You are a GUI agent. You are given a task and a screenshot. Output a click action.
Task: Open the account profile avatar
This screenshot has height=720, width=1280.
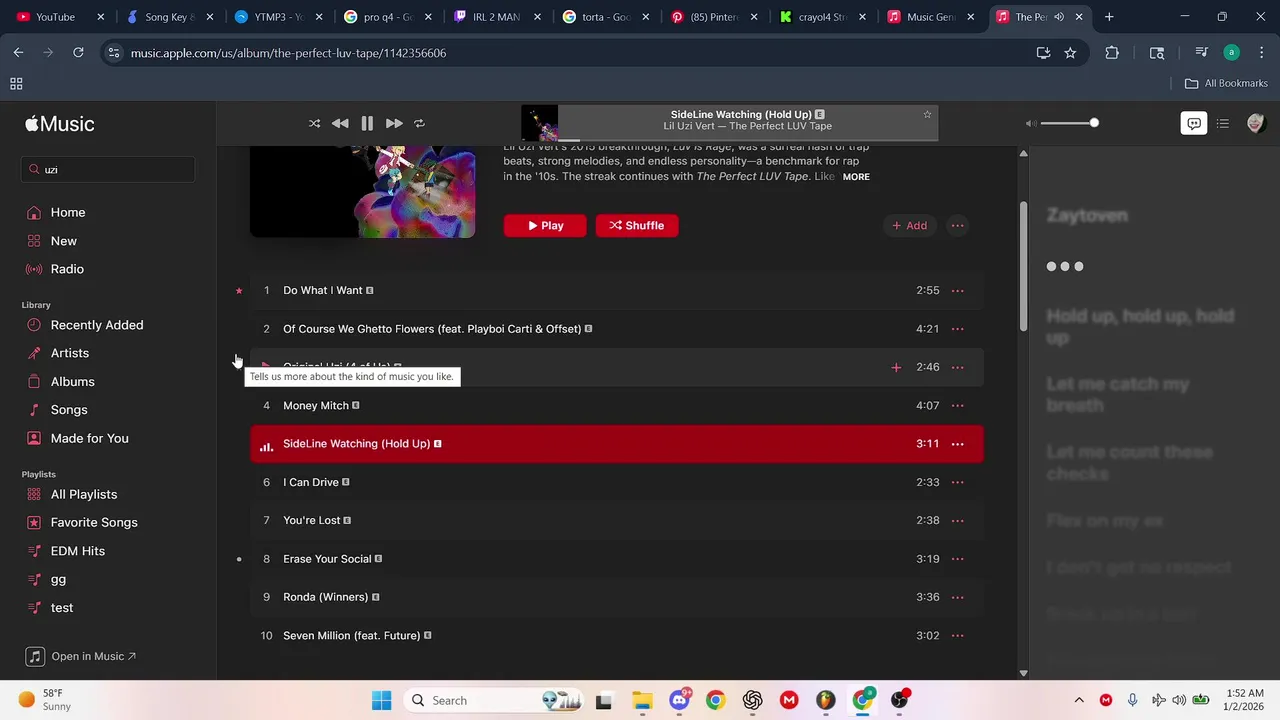(x=1256, y=123)
